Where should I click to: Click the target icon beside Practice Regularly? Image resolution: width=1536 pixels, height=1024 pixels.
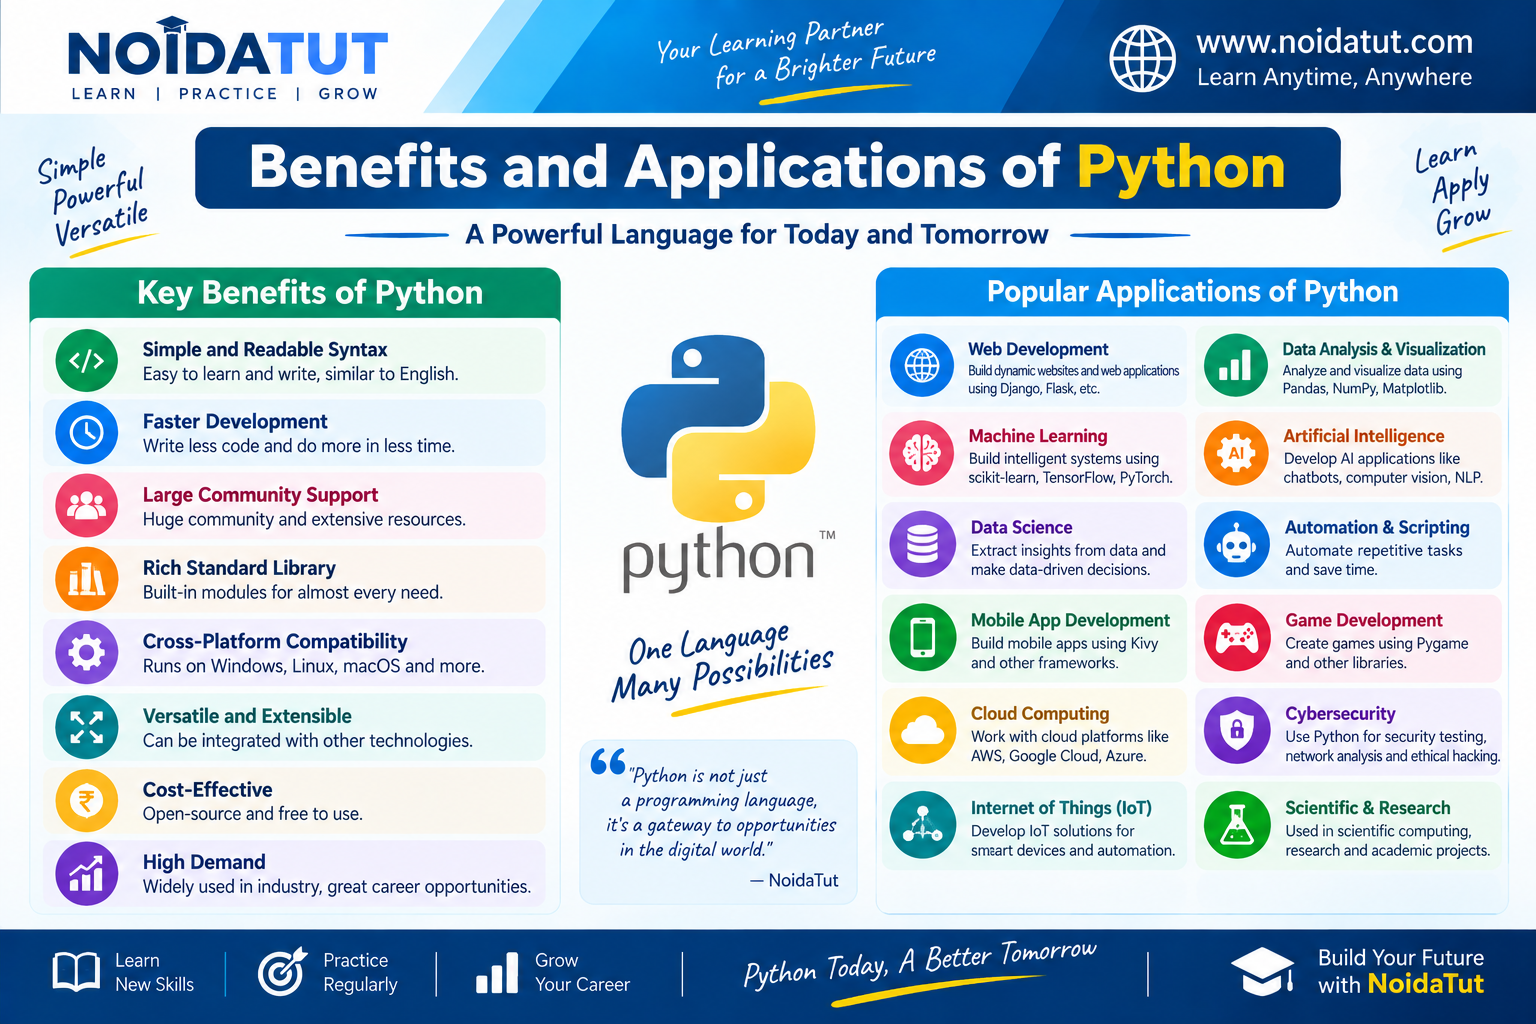pyautogui.click(x=282, y=972)
